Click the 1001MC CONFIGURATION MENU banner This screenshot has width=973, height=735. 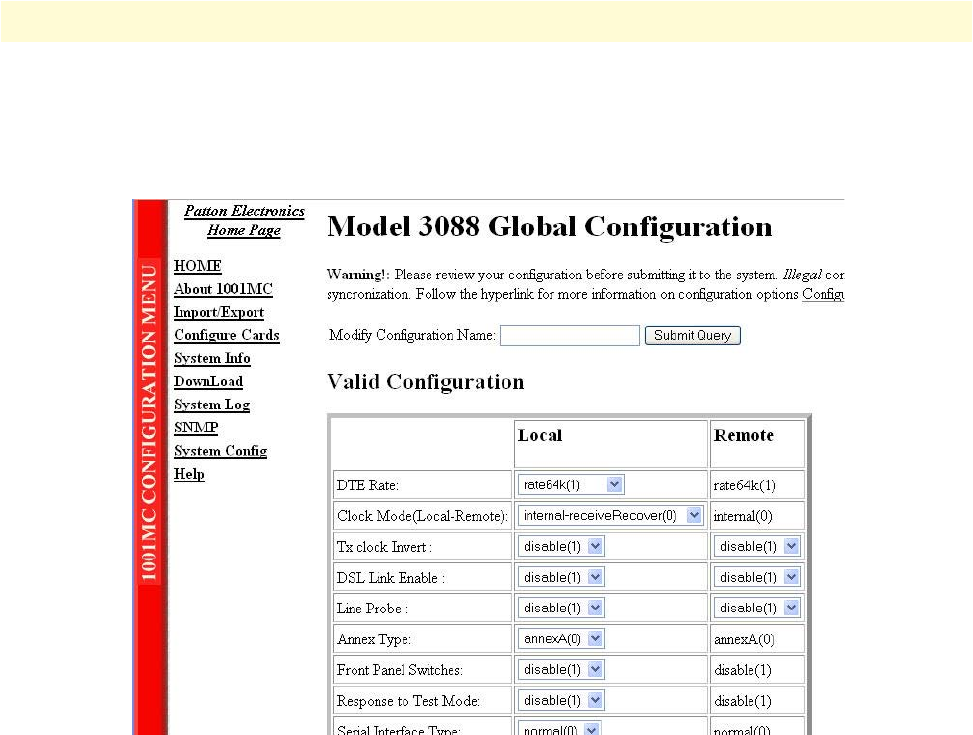tap(149, 422)
